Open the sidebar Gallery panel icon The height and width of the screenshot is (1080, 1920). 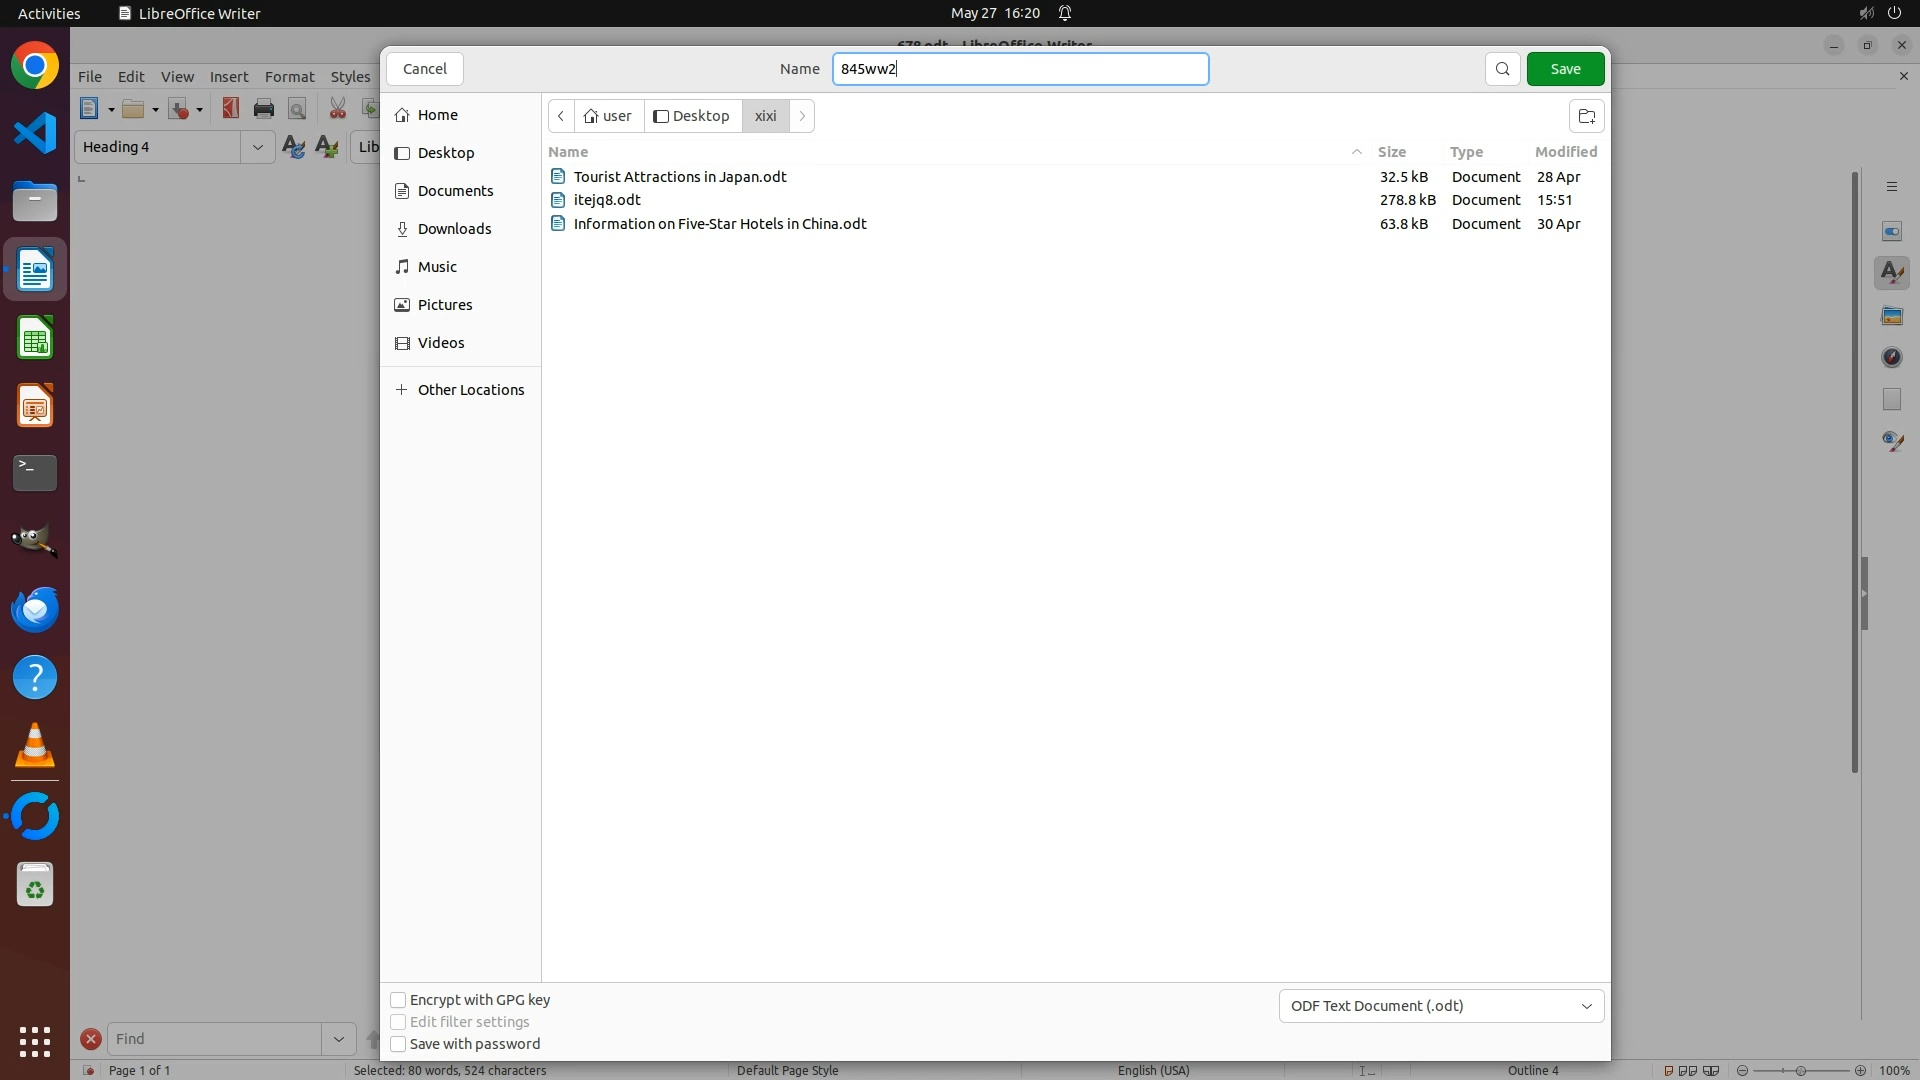pyautogui.click(x=1891, y=315)
